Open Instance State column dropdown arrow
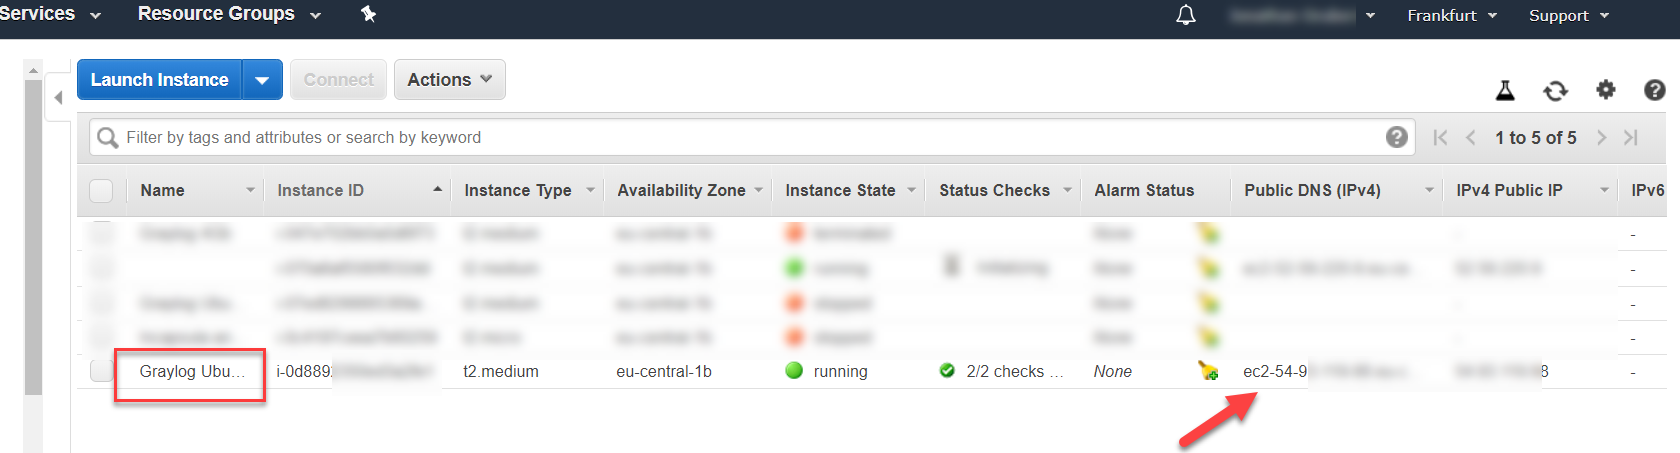Image resolution: width=1680 pixels, height=453 pixels. point(911,190)
